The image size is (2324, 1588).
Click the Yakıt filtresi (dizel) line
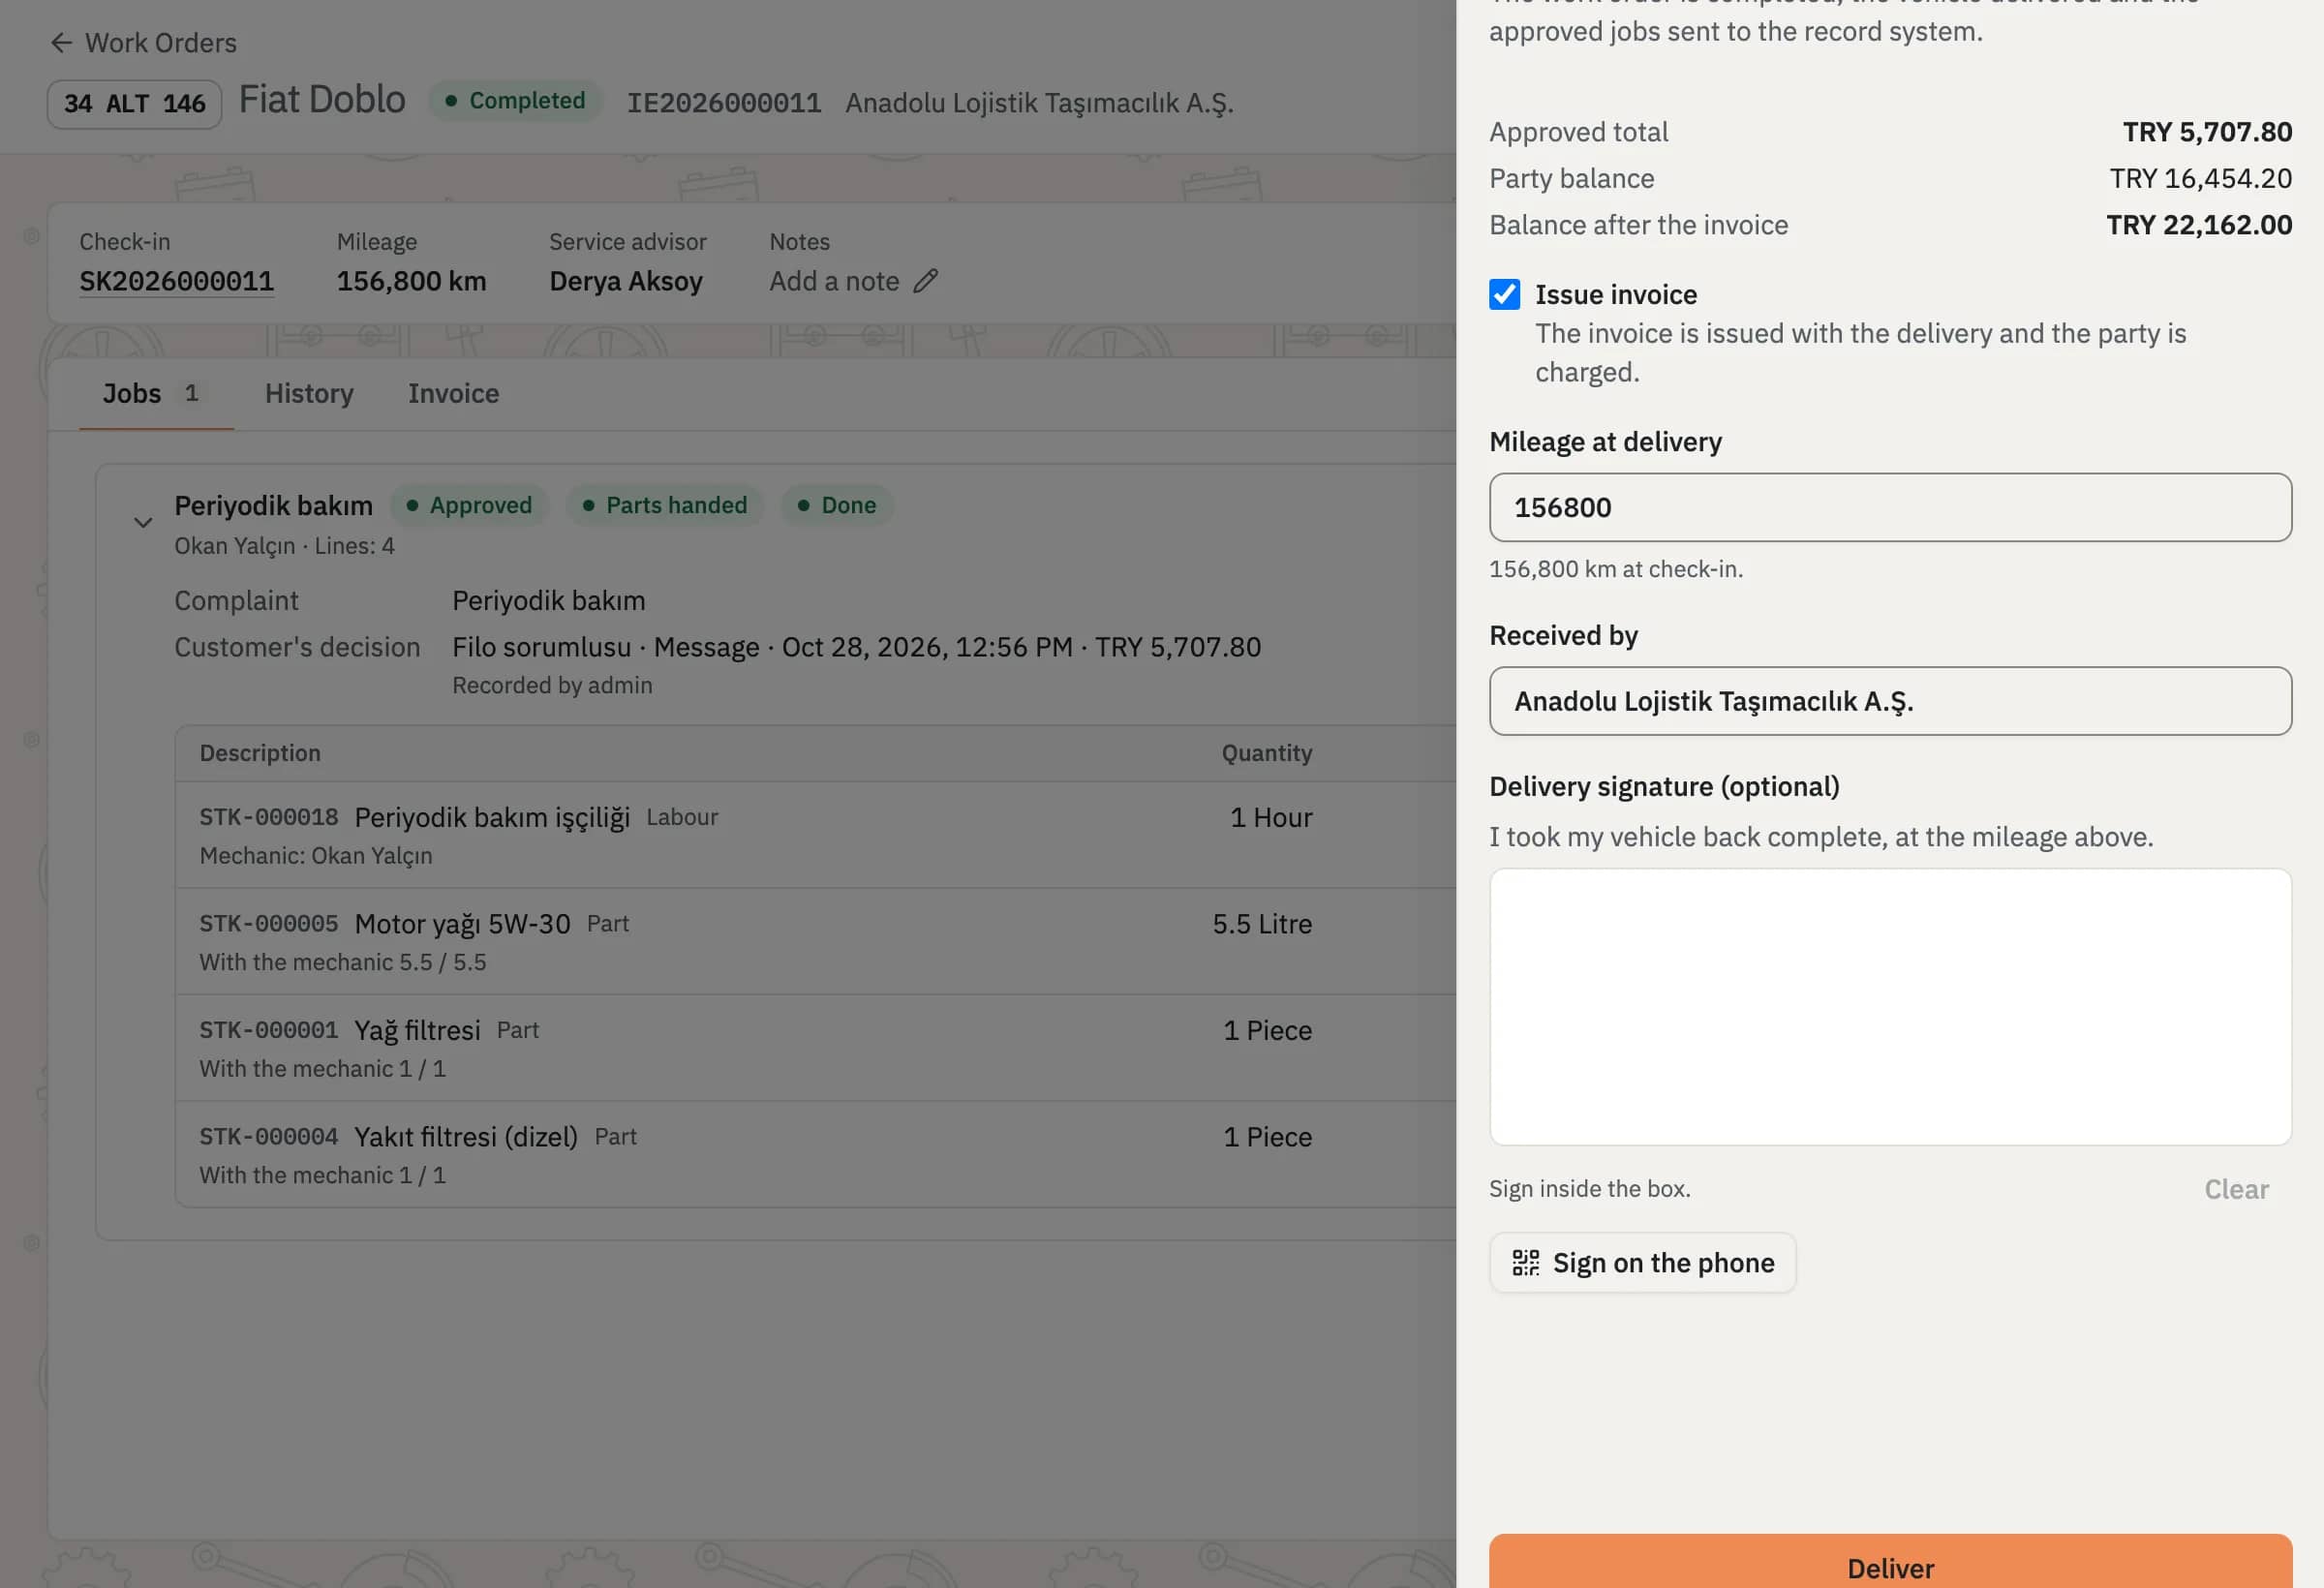[x=815, y=1154]
